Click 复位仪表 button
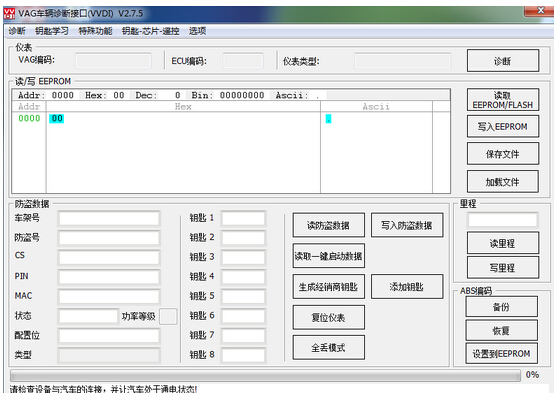The image size is (554, 402). [x=329, y=318]
